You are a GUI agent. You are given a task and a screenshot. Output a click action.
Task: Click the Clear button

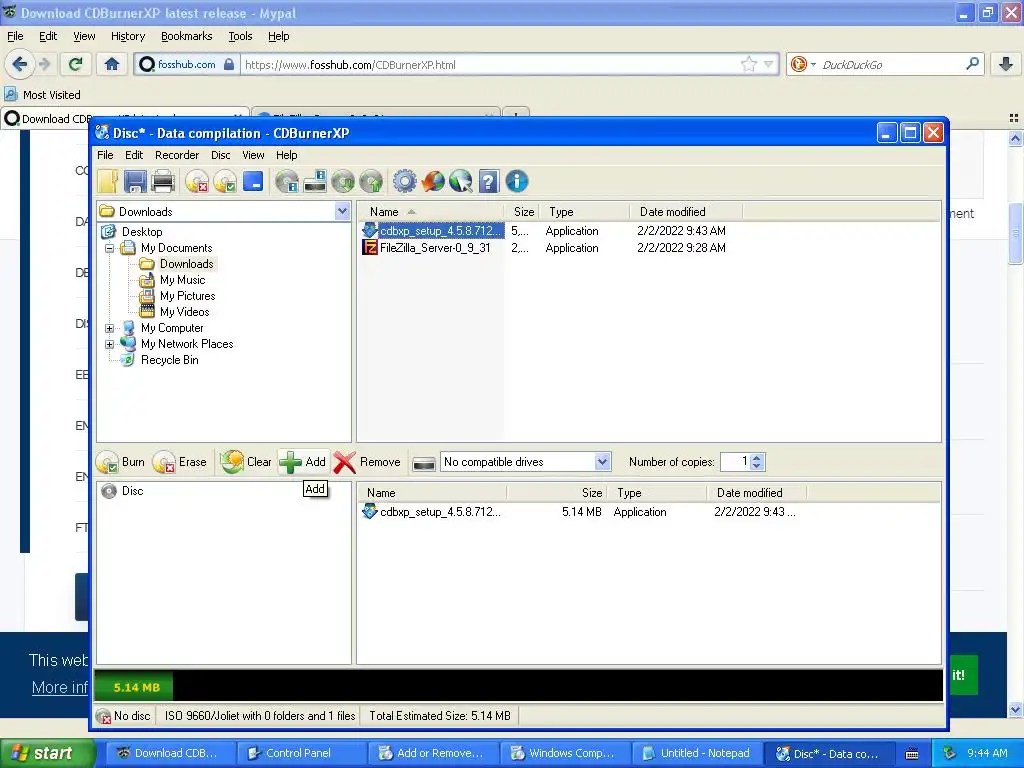(246, 462)
